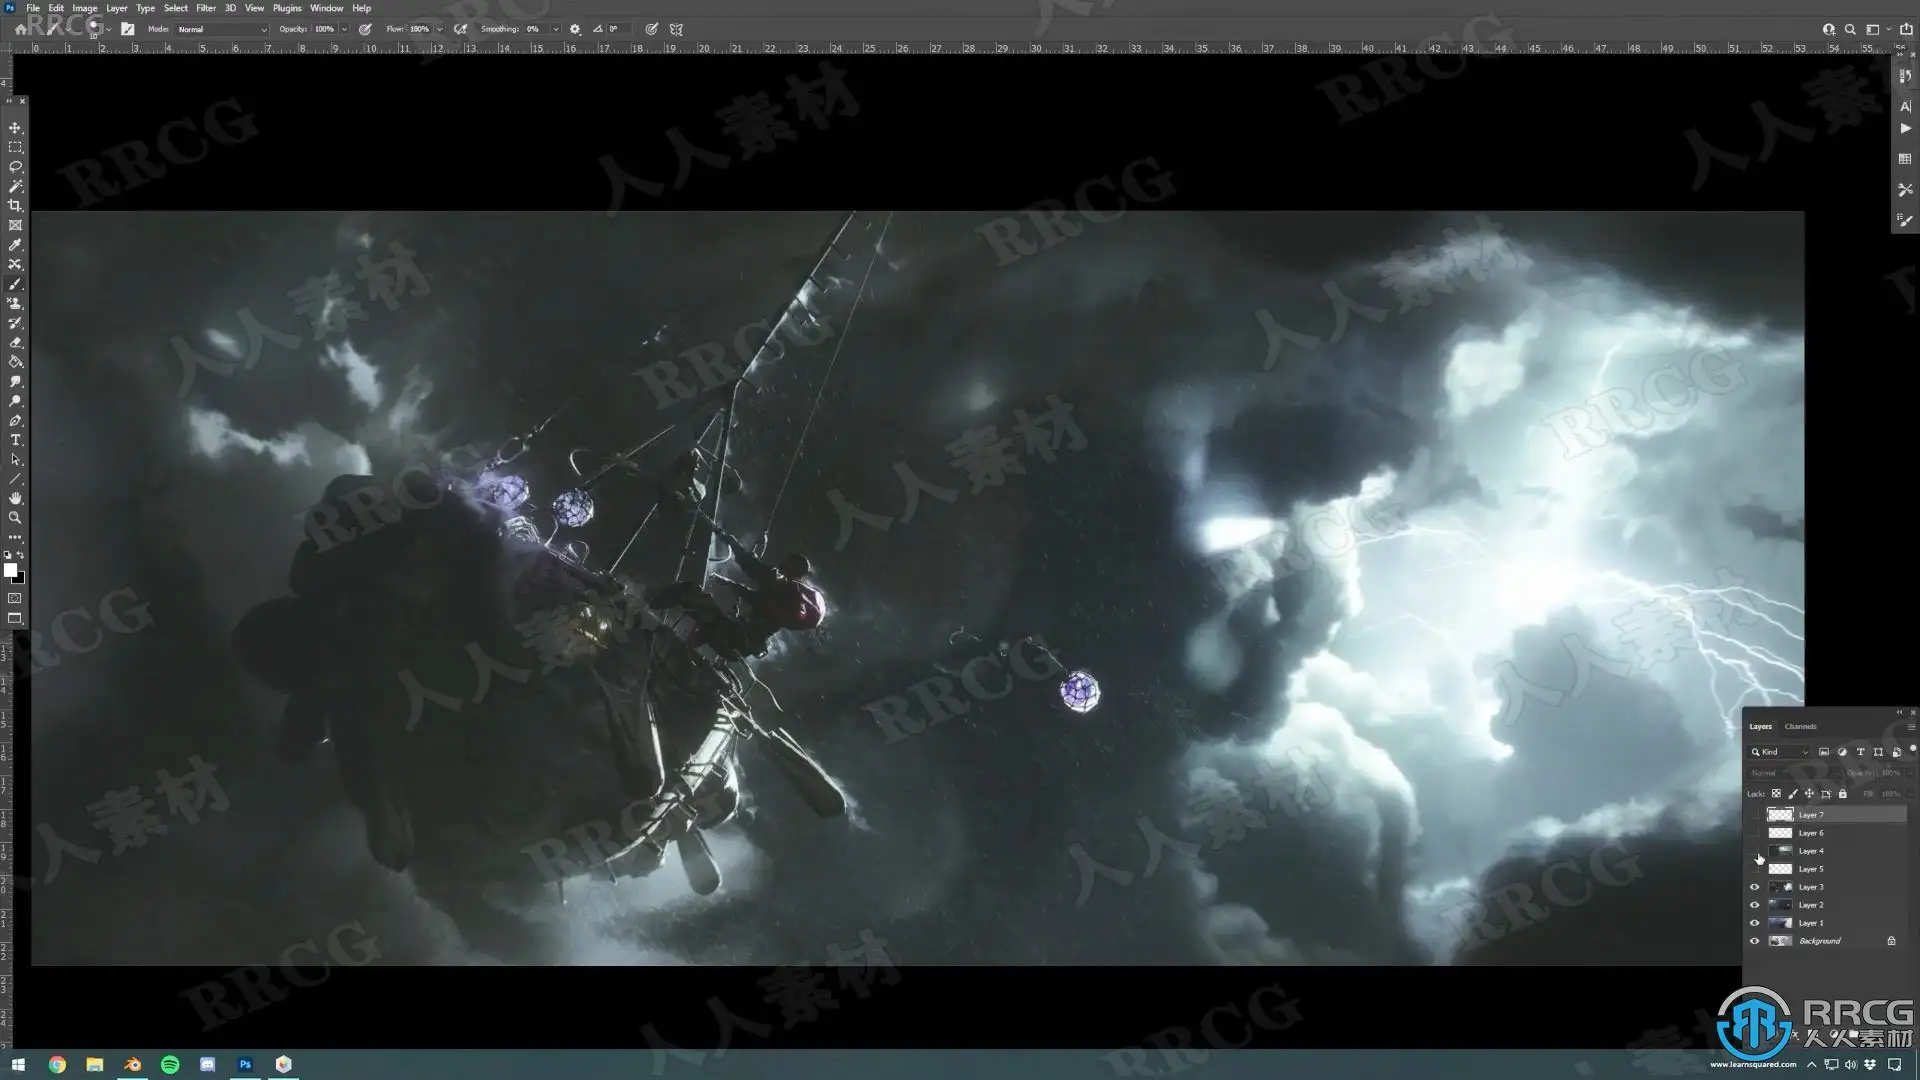Open the Flow slider dropdown arrow
Image resolution: width=1920 pixels, height=1080 pixels.
(439, 29)
